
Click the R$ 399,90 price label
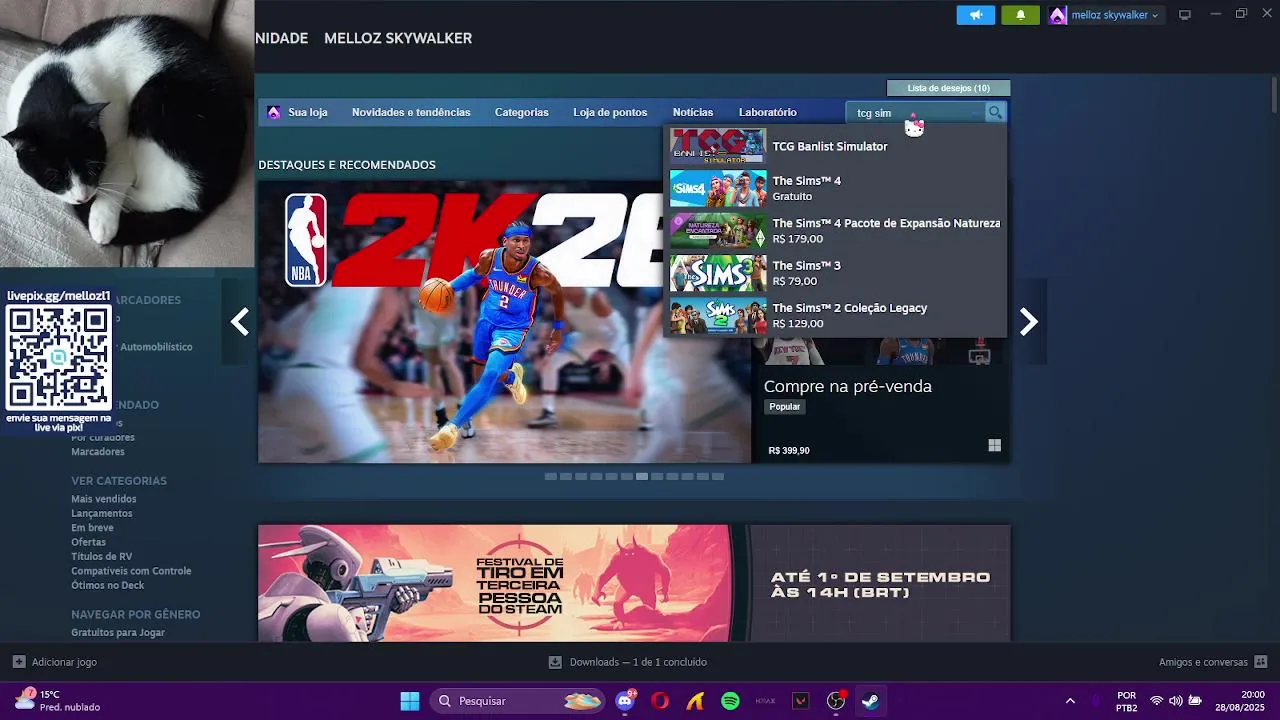click(x=789, y=451)
